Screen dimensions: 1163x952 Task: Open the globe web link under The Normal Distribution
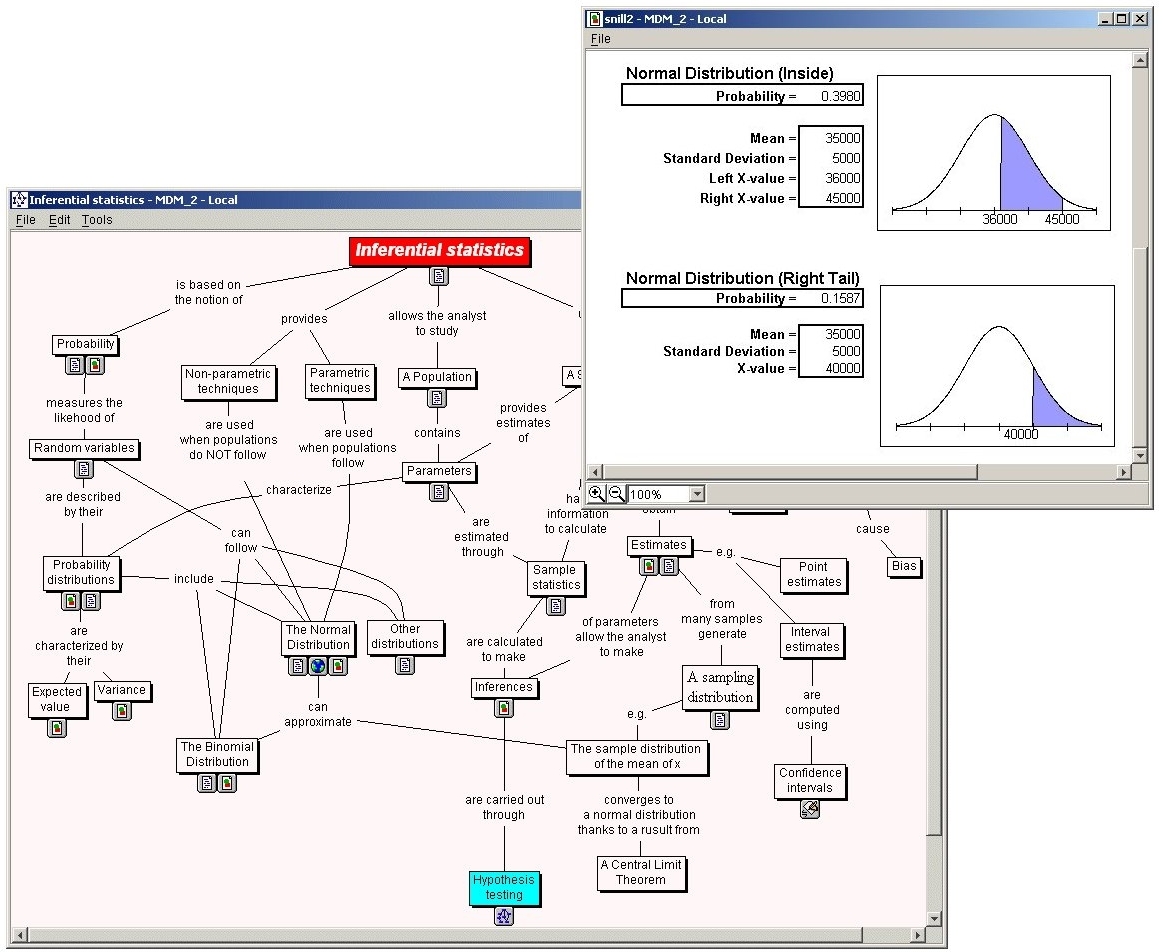click(x=317, y=666)
